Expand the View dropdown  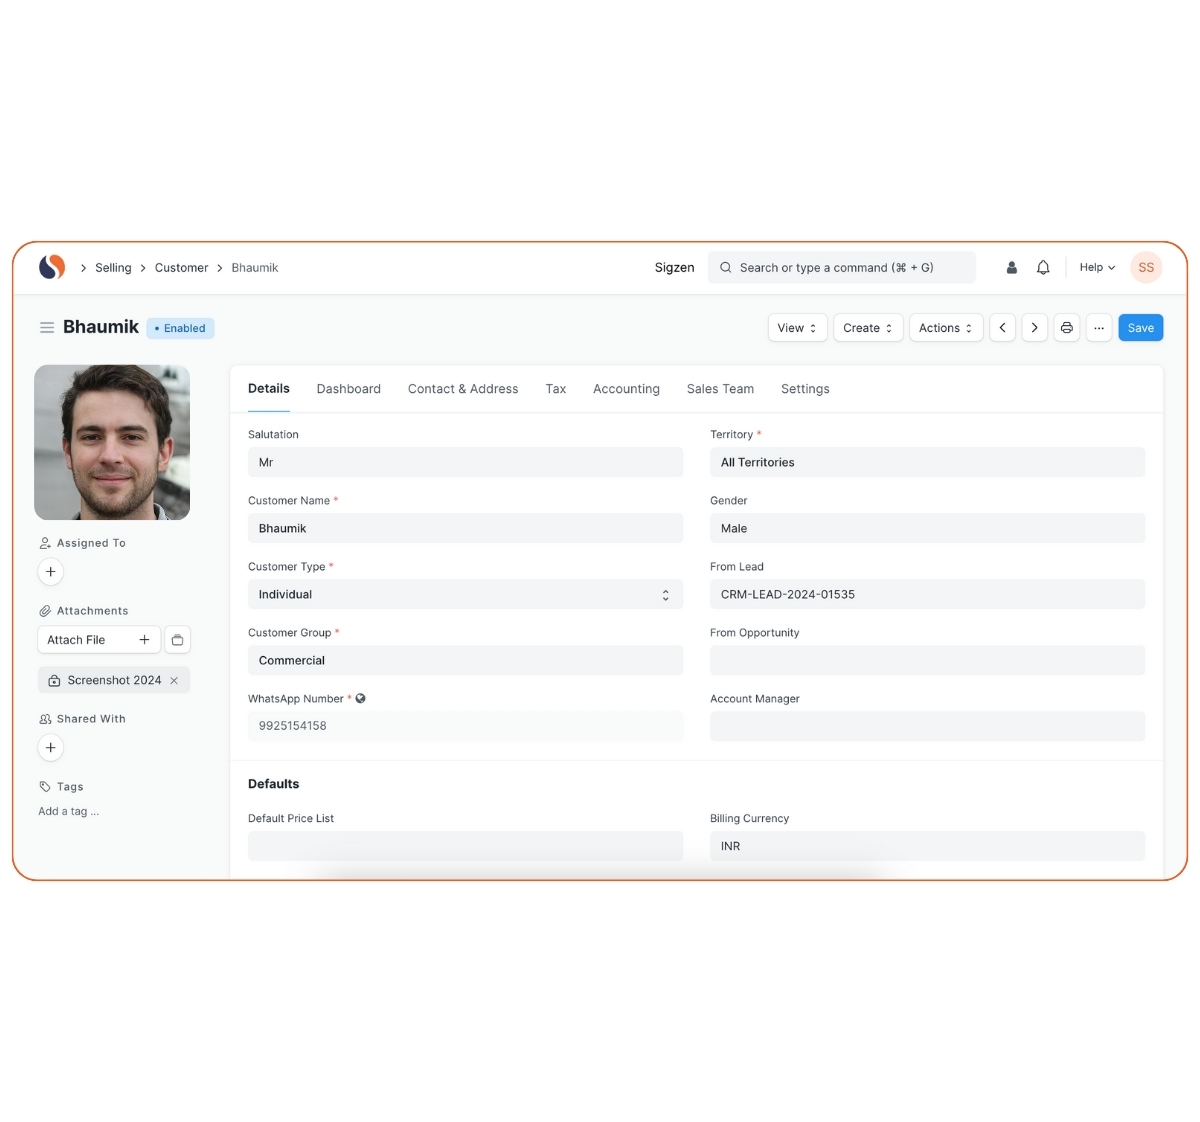(x=797, y=328)
